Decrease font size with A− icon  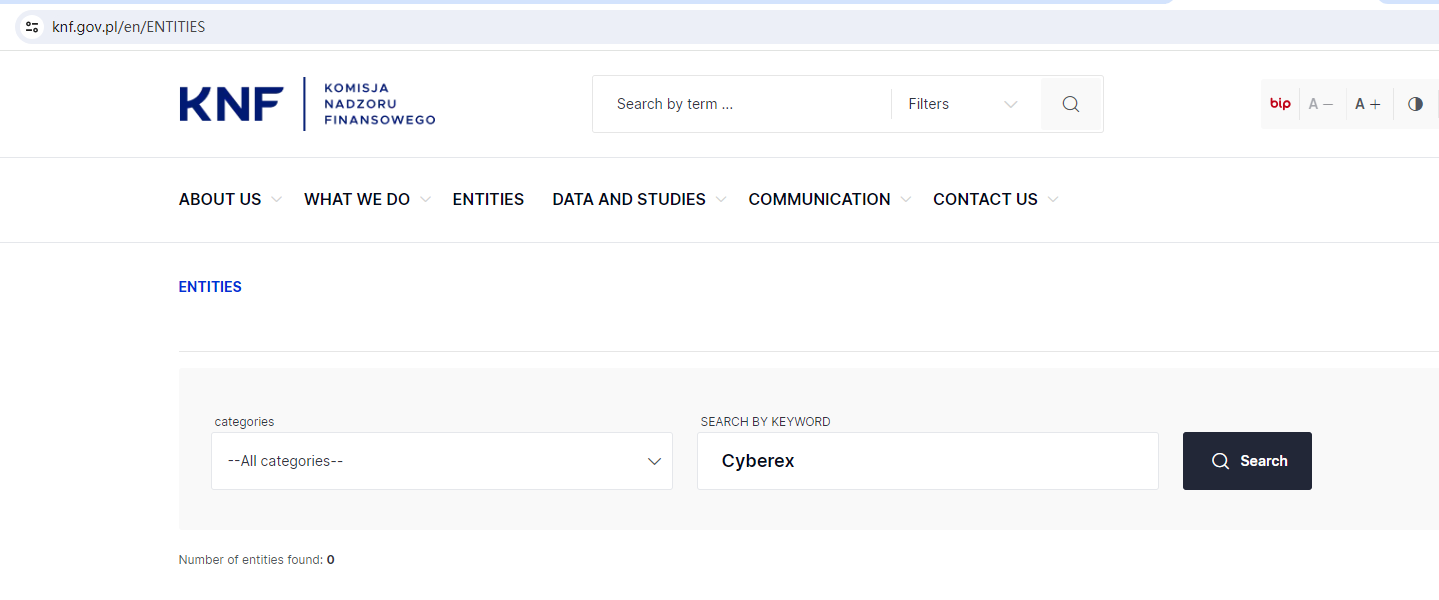(1321, 104)
